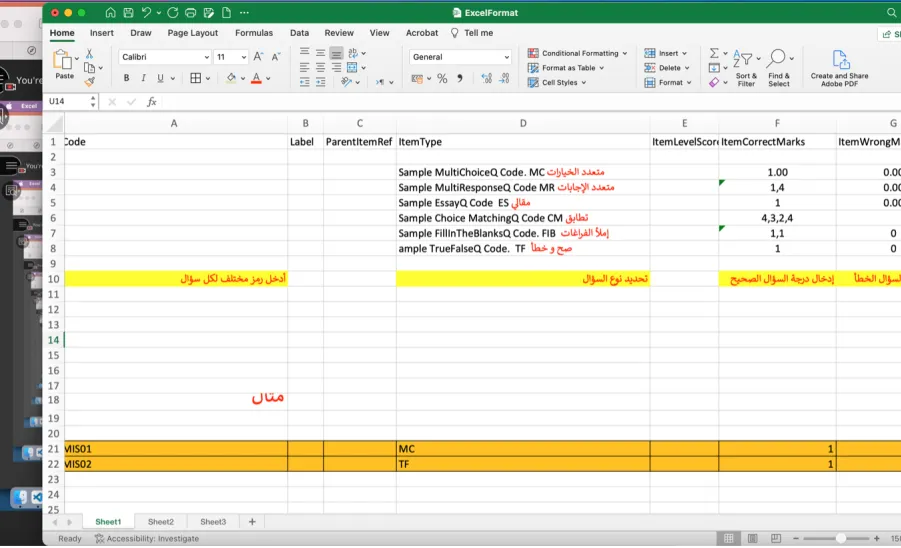The image size is (901, 548).
Task: Click Accessibility: Investigate in status bar
Action: 147,538
